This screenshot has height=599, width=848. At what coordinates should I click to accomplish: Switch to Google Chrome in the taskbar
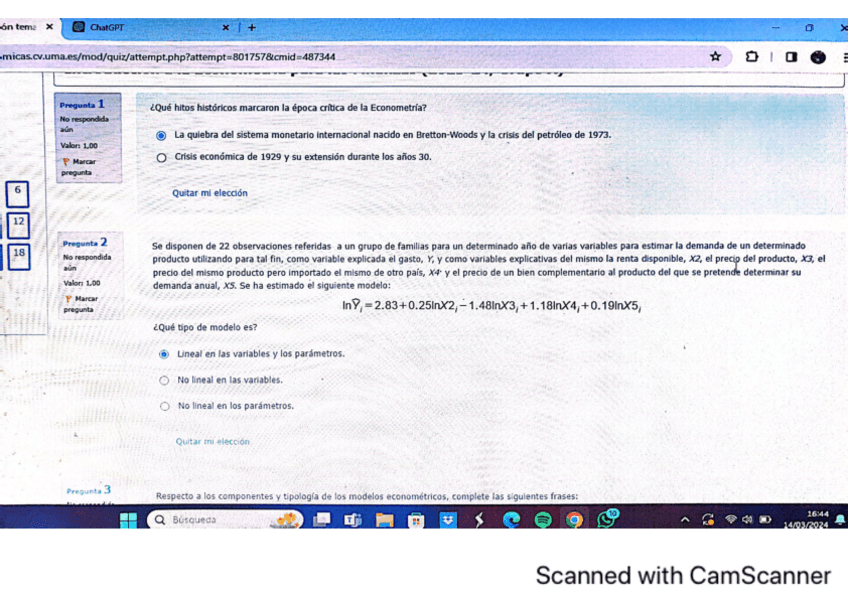[574, 520]
